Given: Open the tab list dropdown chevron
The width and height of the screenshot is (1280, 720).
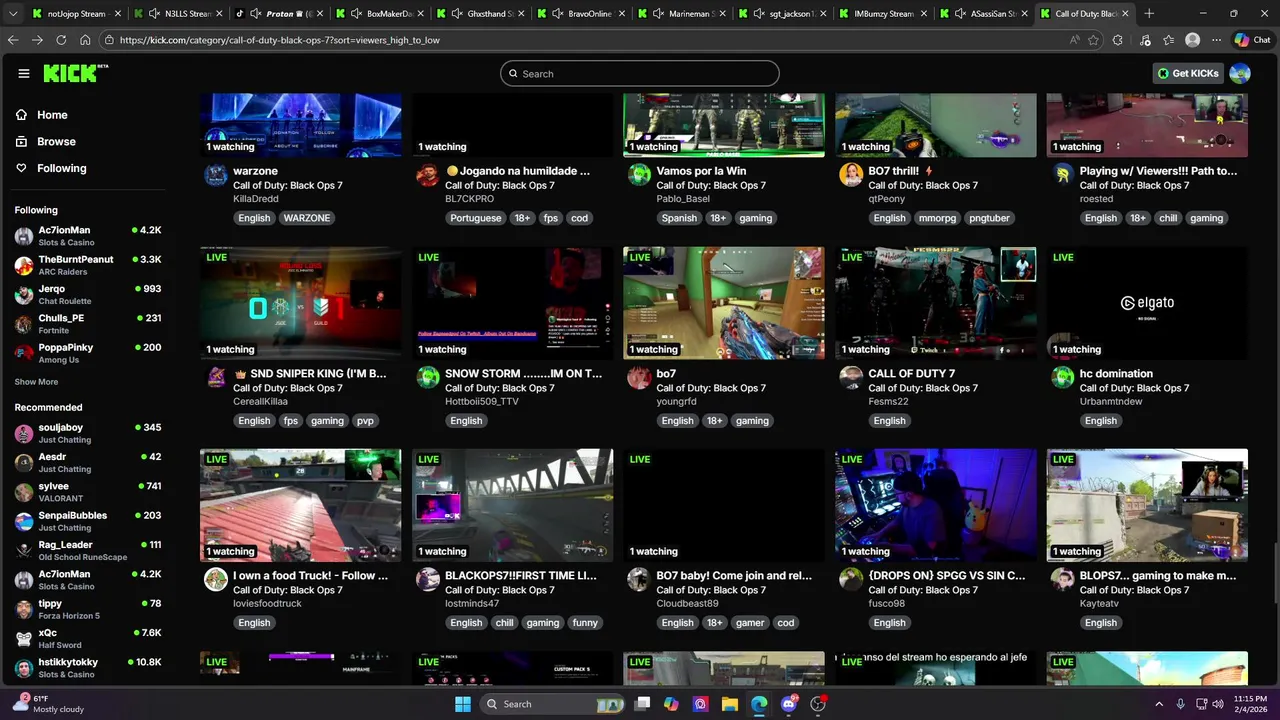Looking at the screenshot, I should [13, 14].
